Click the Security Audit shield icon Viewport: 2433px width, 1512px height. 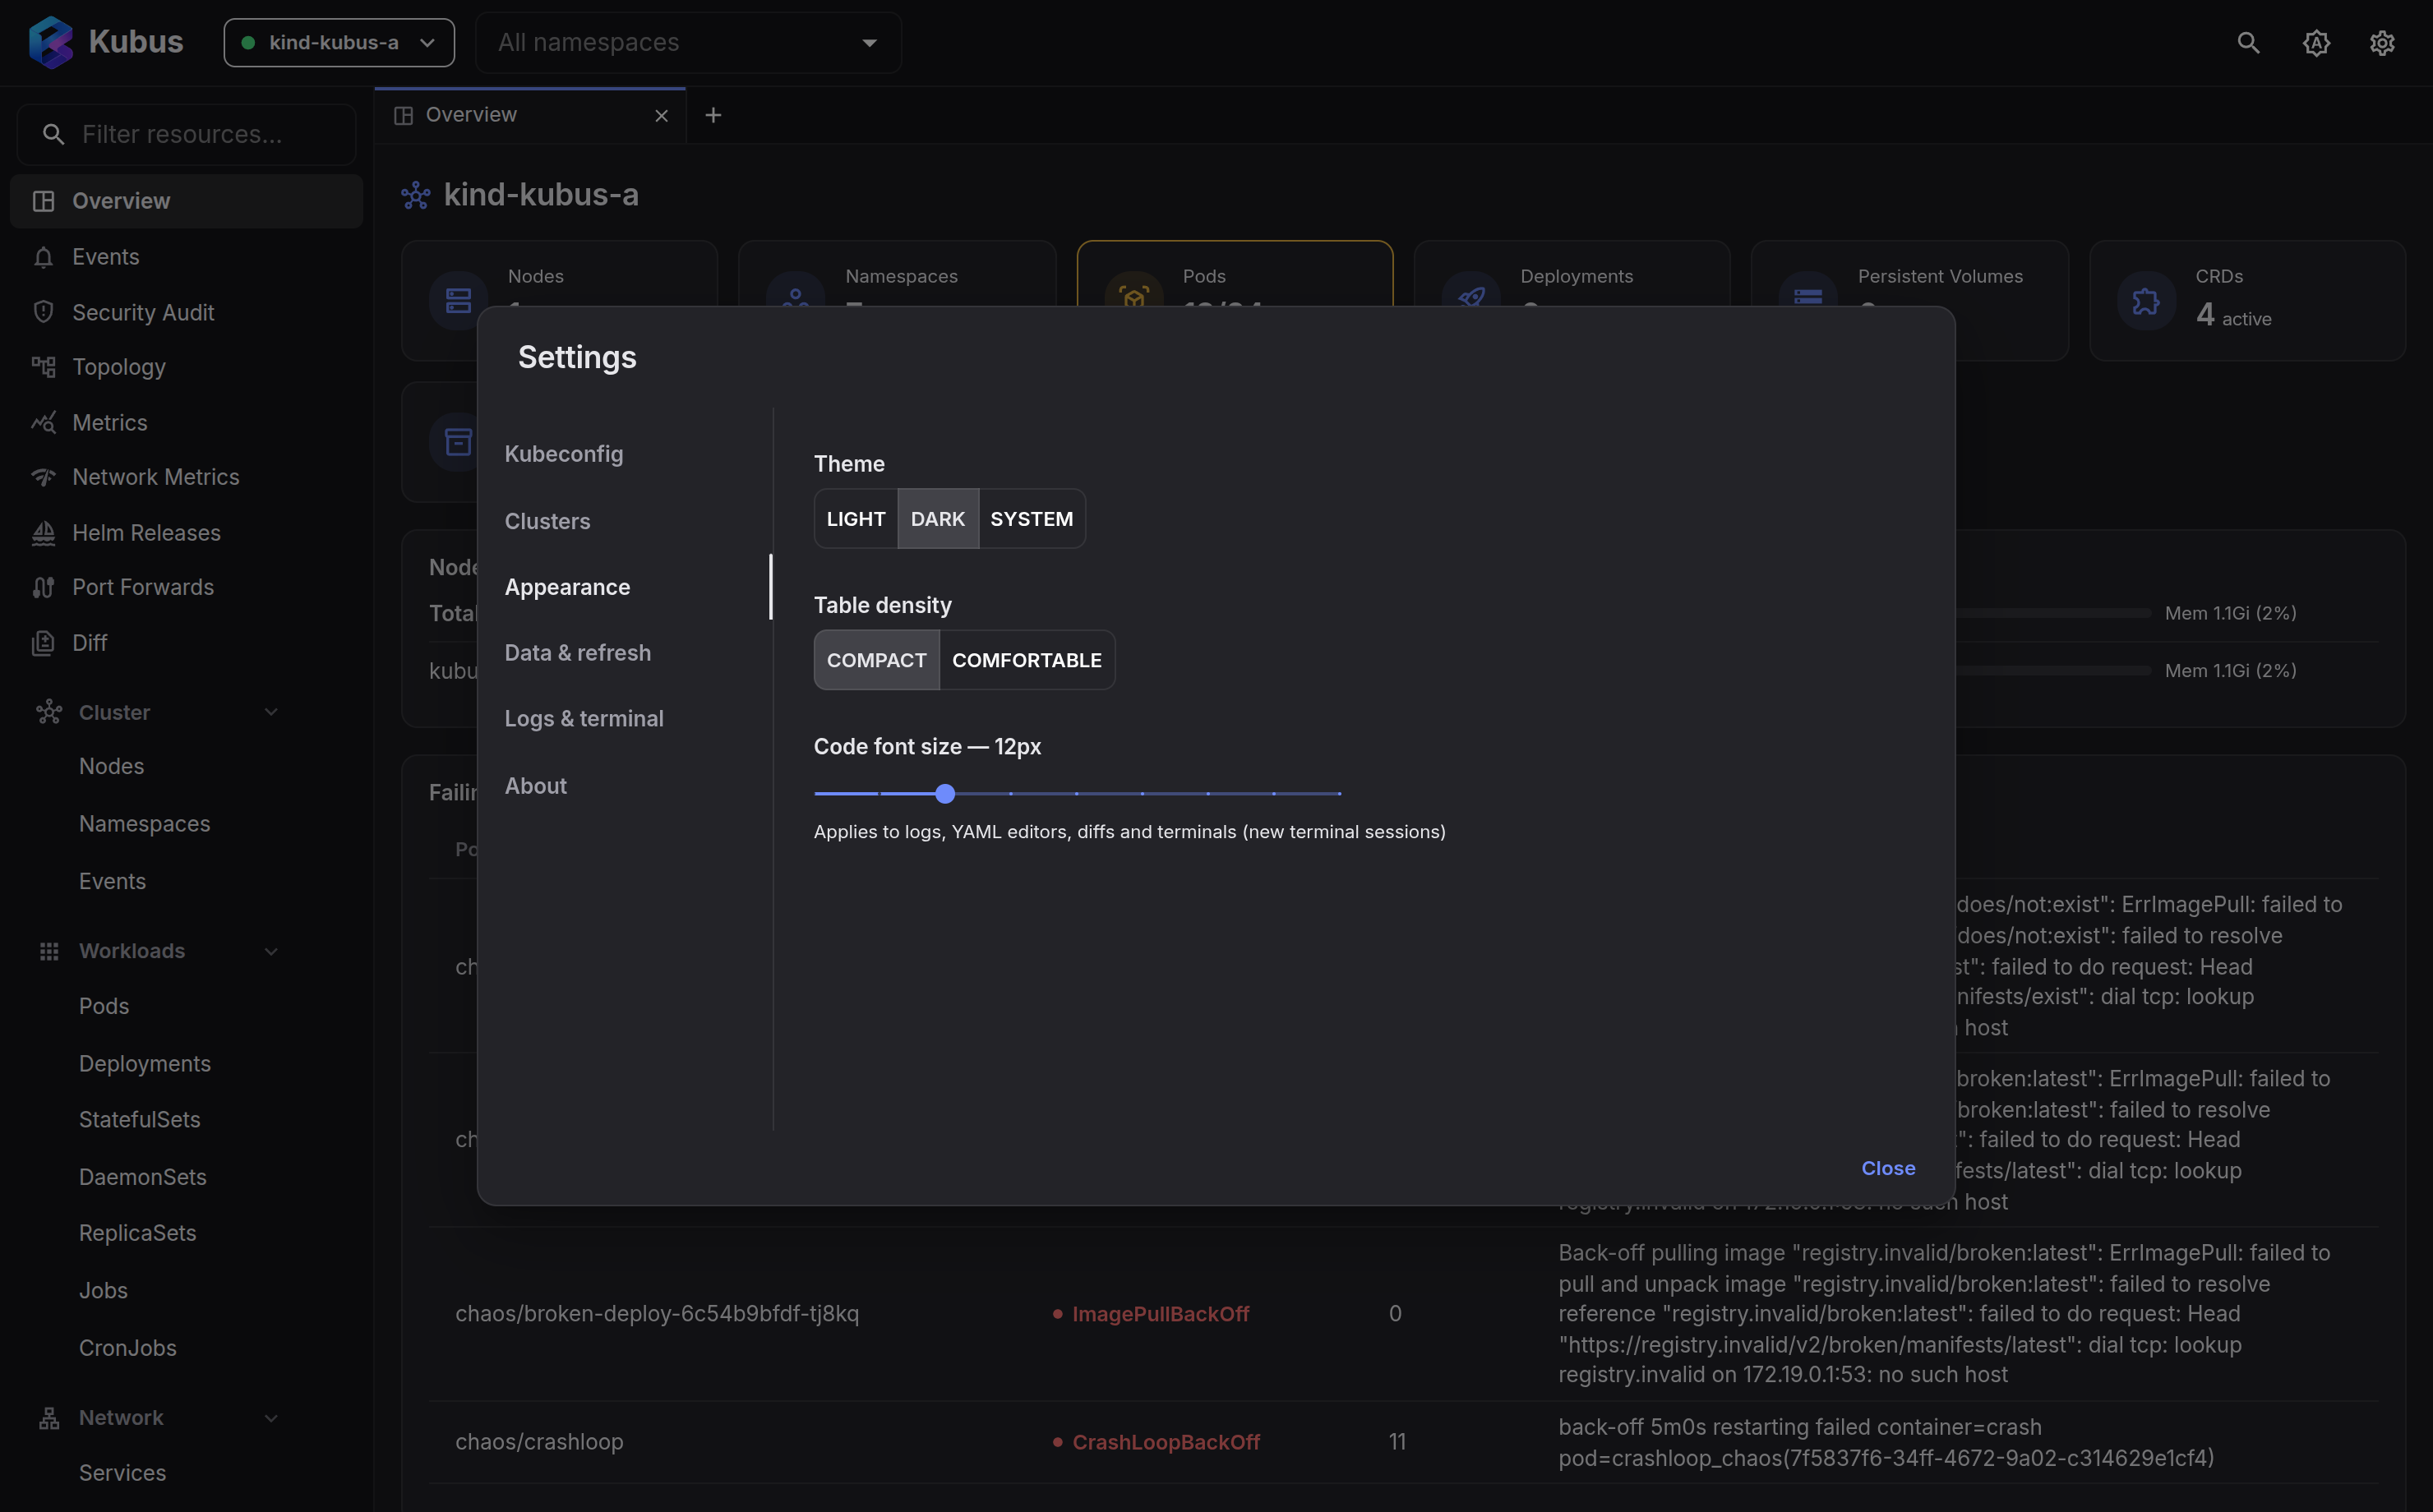pyautogui.click(x=43, y=312)
